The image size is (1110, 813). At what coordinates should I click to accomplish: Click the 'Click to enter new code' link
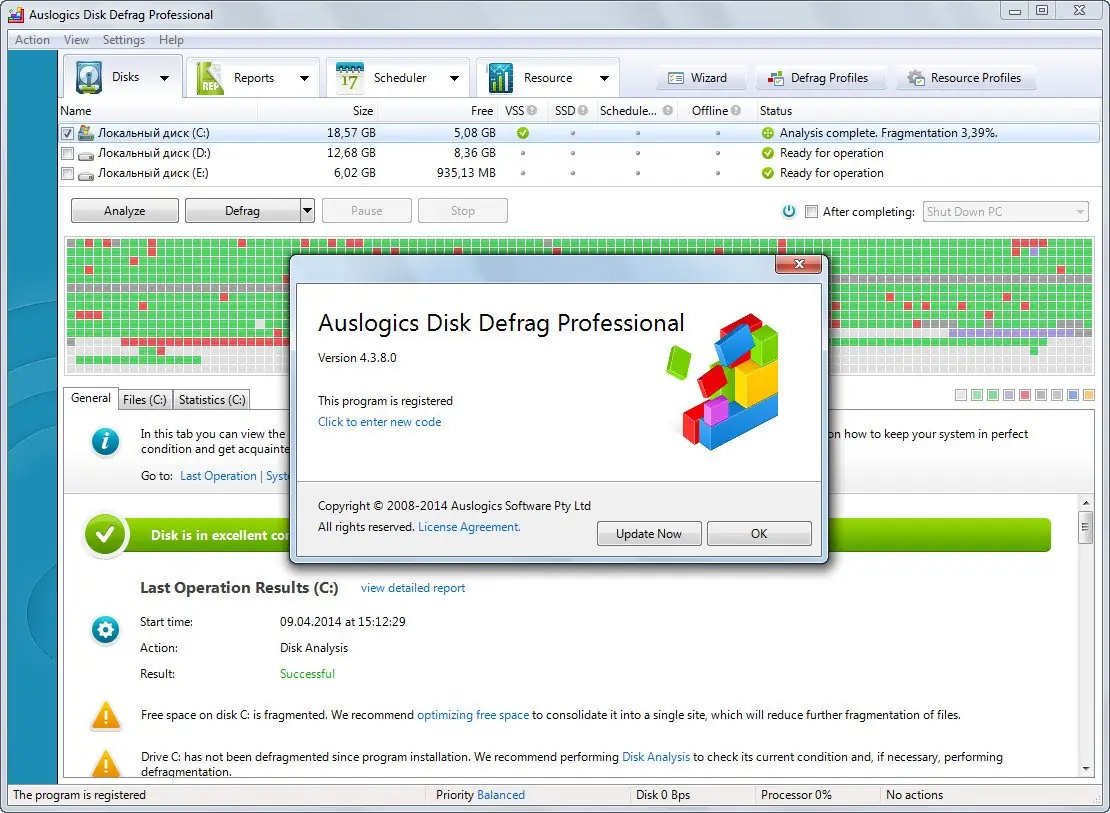coord(379,421)
